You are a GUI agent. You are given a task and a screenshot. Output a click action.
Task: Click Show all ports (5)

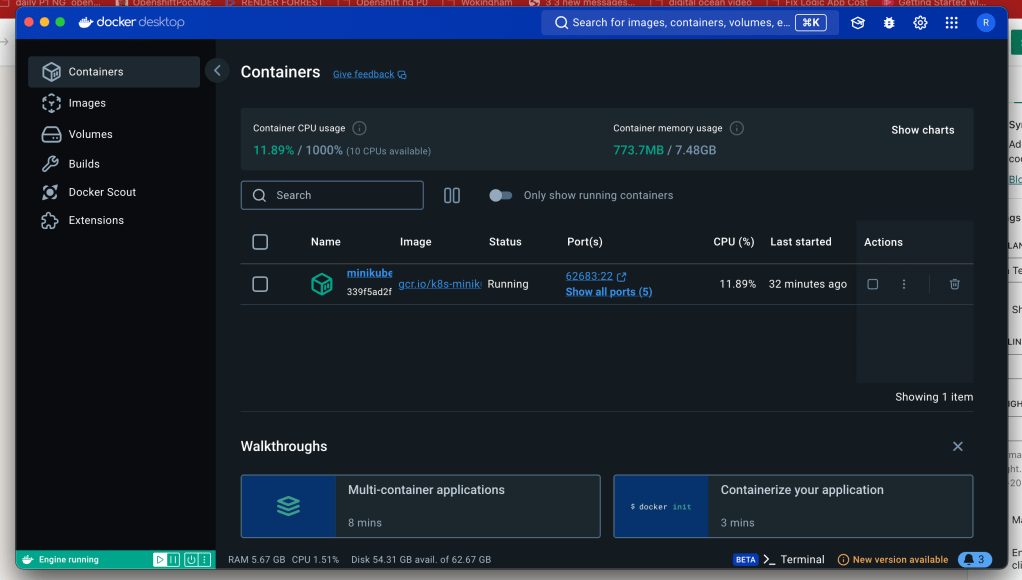click(609, 292)
